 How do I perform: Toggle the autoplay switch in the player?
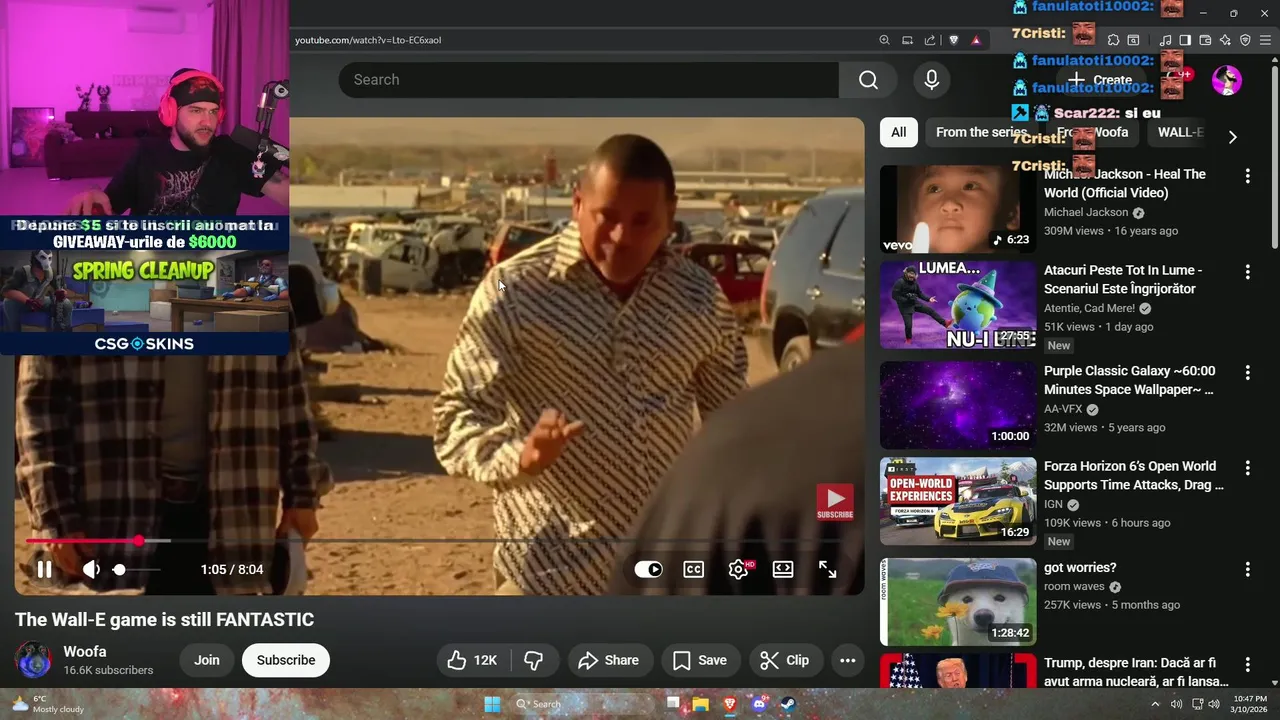point(648,569)
